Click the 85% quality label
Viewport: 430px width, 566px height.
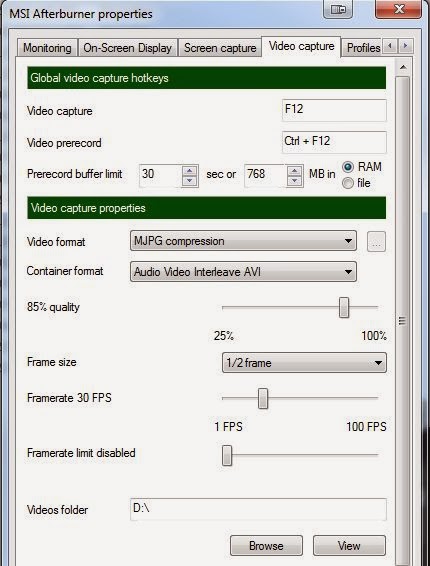[53, 307]
